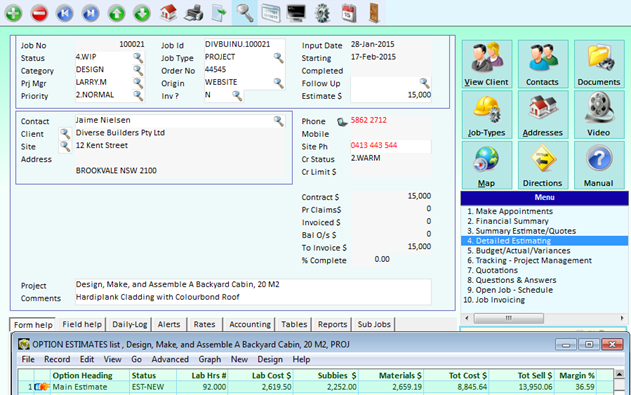Switch to Form help tab
The image size is (631, 395).
click(x=33, y=325)
